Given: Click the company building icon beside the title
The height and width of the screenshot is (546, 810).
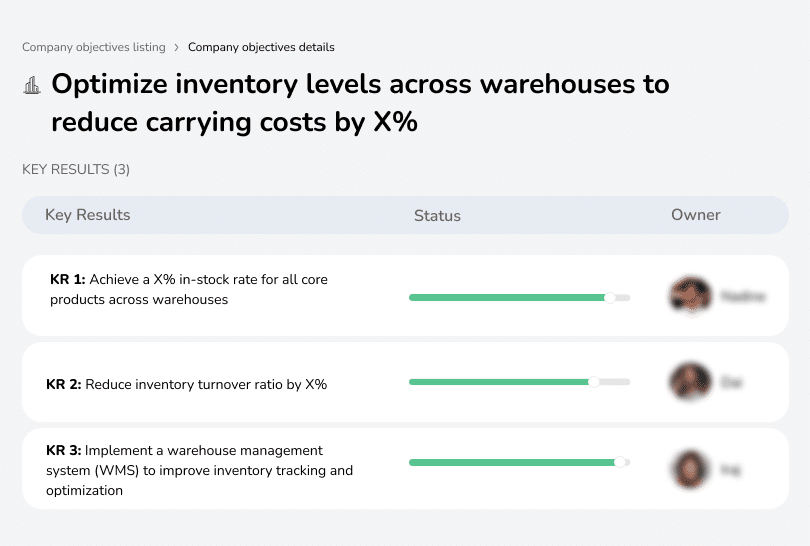Looking at the screenshot, I should pyautogui.click(x=31, y=86).
